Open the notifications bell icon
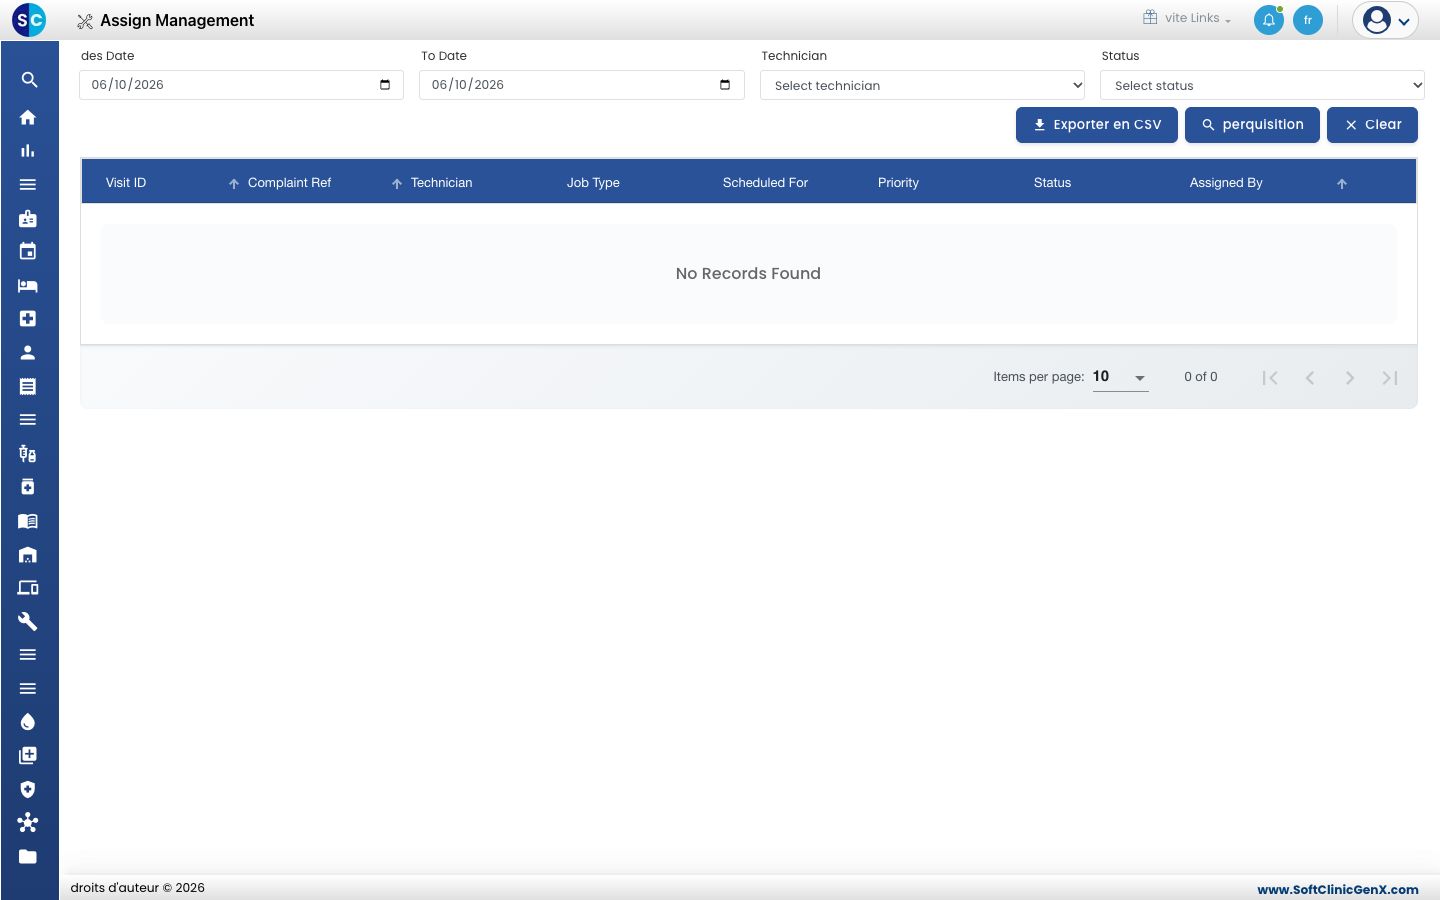The image size is (1440, 900). (1269, 20)
